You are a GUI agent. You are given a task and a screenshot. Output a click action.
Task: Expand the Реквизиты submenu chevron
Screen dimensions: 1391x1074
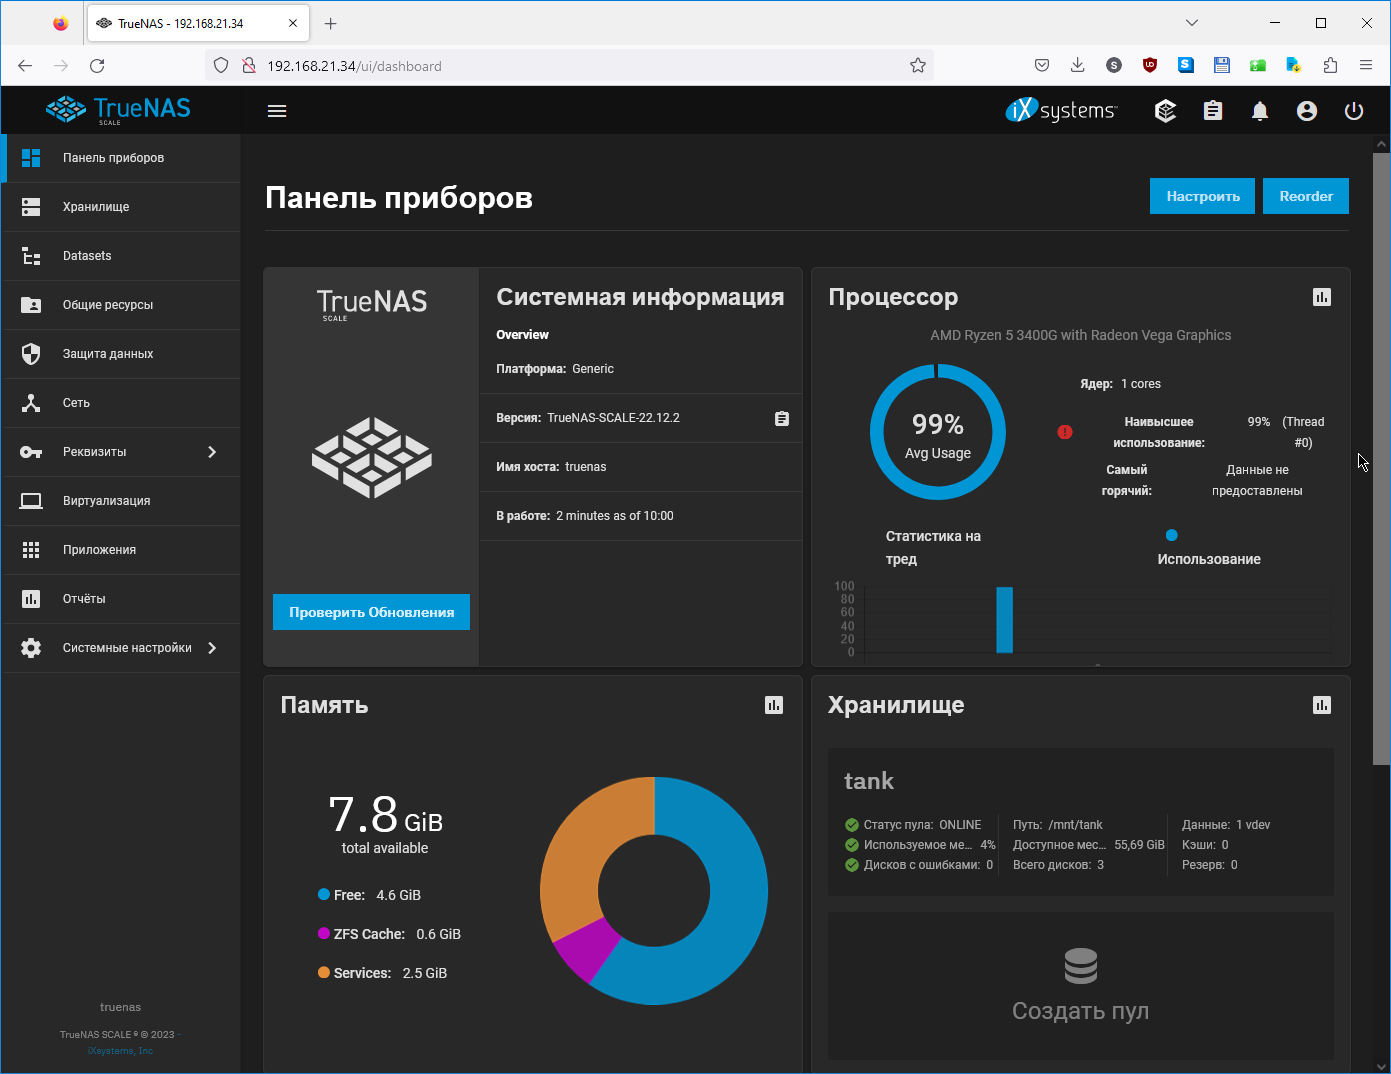(x=212, y=452)
